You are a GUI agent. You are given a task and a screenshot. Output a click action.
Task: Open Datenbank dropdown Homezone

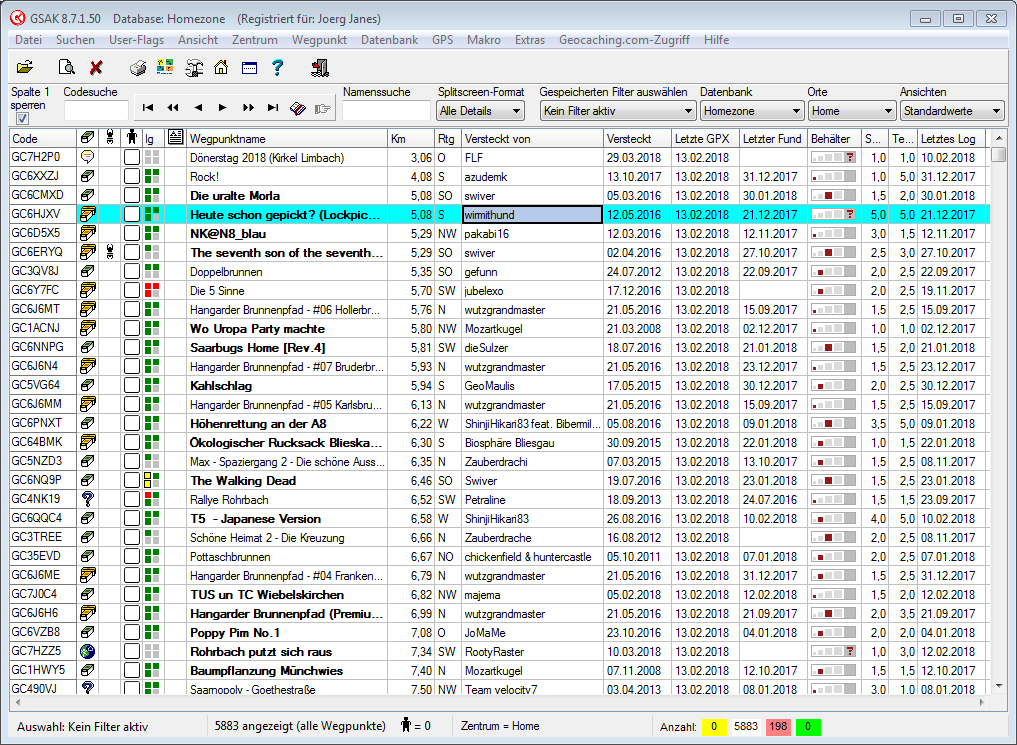tap(752, 111)
